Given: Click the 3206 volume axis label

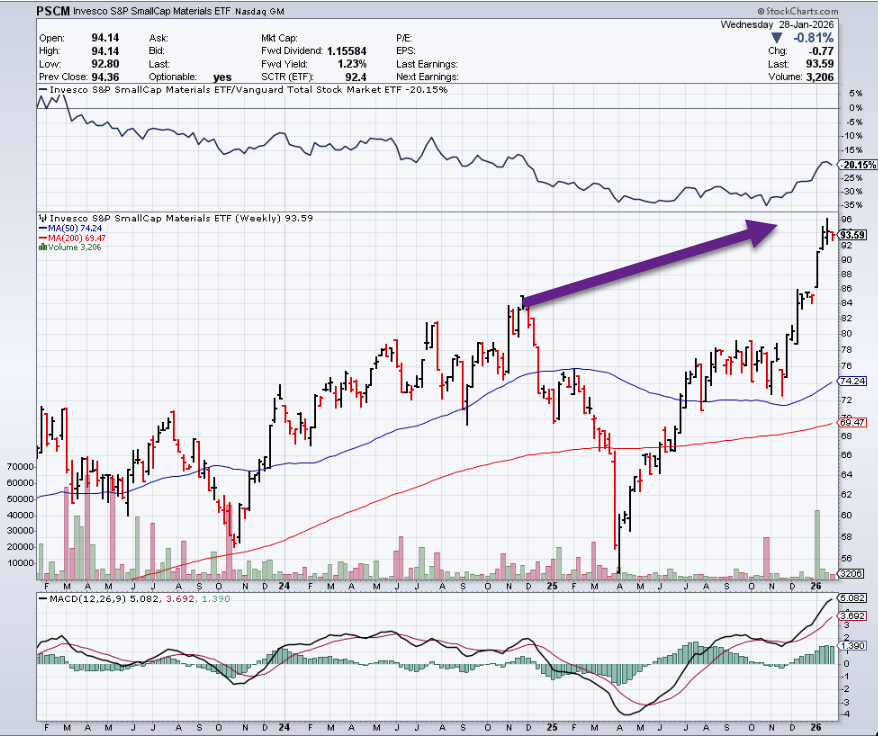Looking at the screenshot, I should (851, 574).
